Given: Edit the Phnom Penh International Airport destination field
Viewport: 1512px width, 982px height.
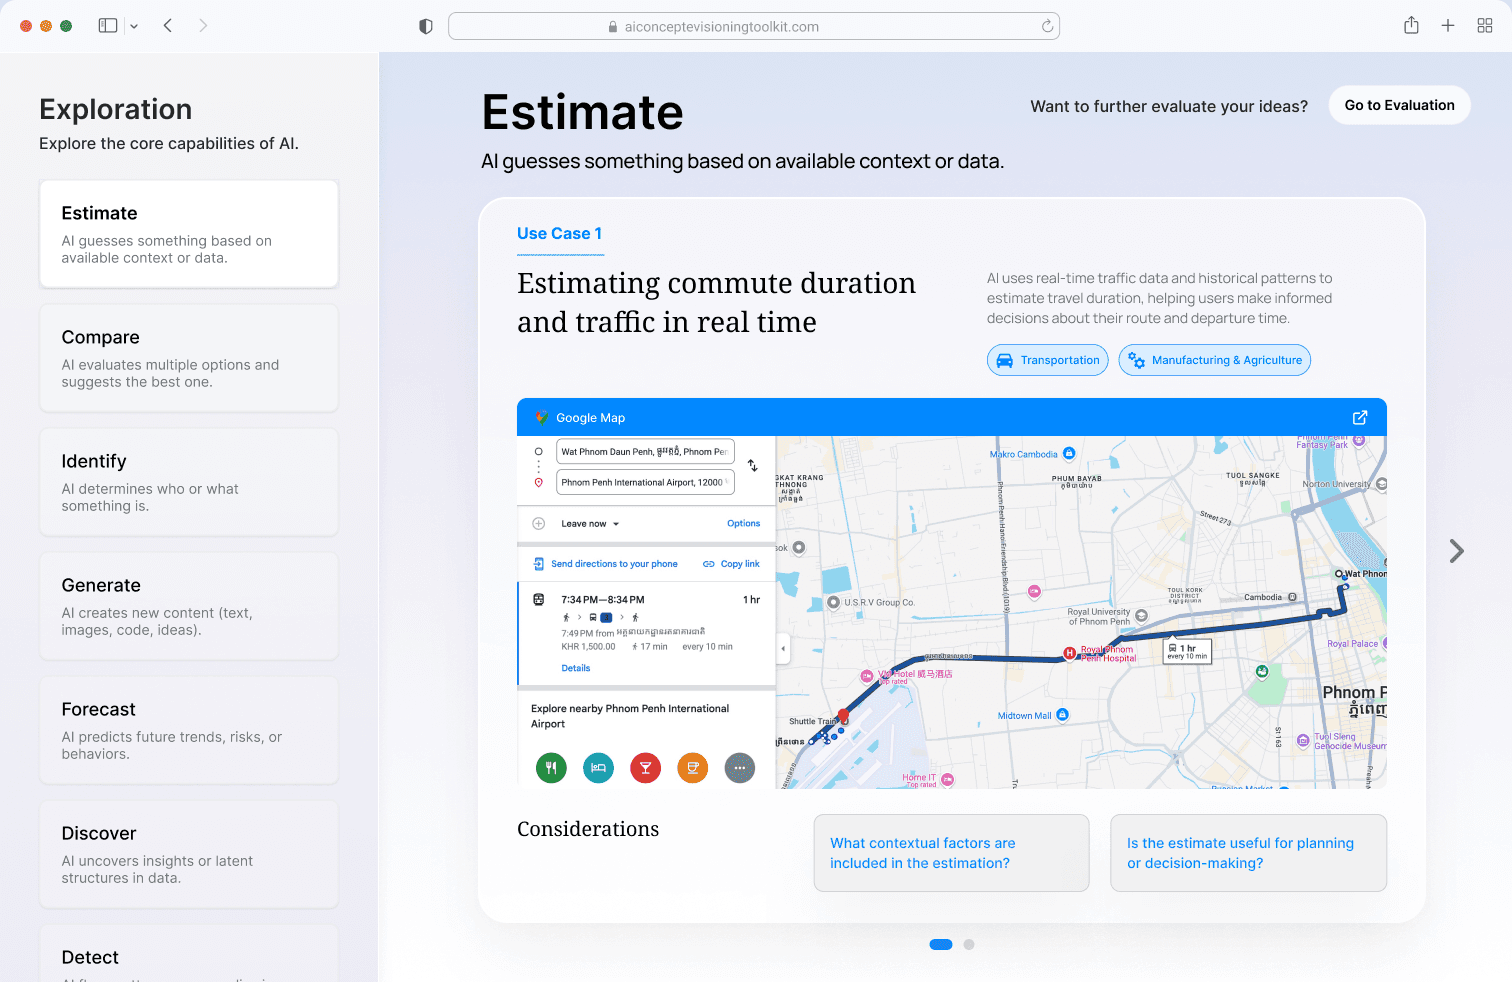Looking at the screenshot, I should pyautogui.click(x=645, y=482).
